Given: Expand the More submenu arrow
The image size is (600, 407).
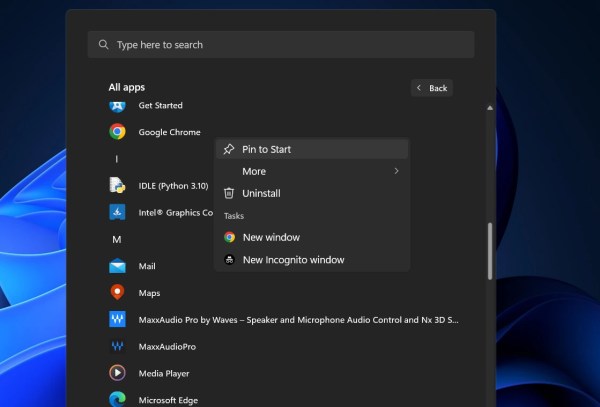Looking at the screenshot, I should [396, 171].
